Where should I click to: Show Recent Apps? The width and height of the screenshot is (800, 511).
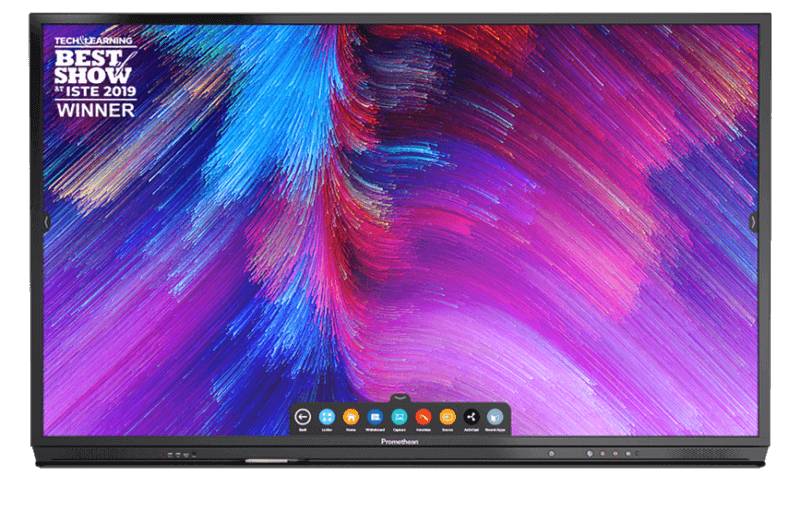tap(495, 416)
